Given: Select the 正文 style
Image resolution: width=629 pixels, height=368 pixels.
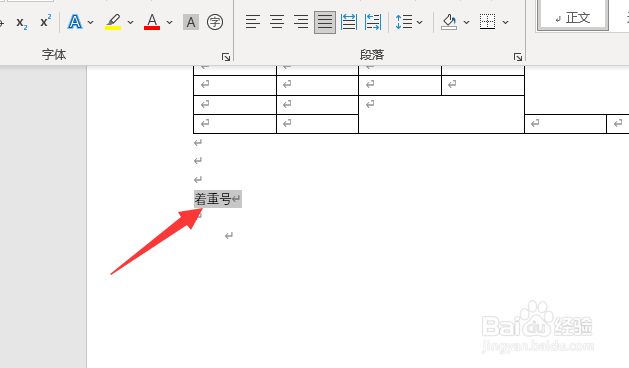Looking at the screenshot, I should pos(573,16).
